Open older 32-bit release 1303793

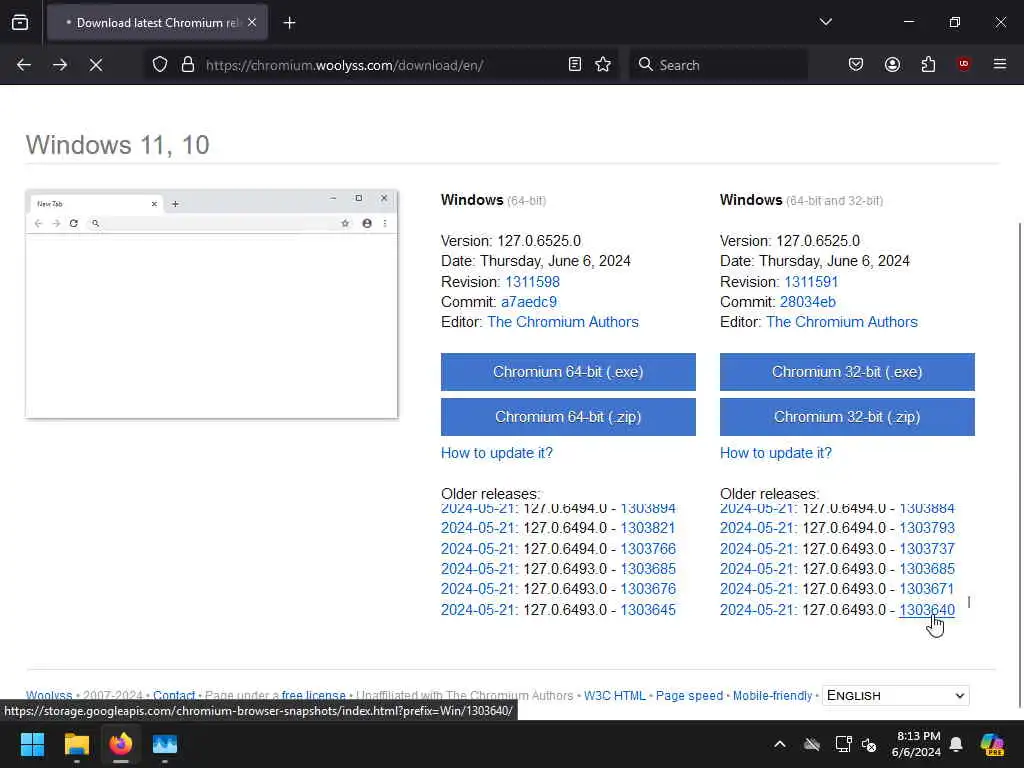tap(927, 528)
